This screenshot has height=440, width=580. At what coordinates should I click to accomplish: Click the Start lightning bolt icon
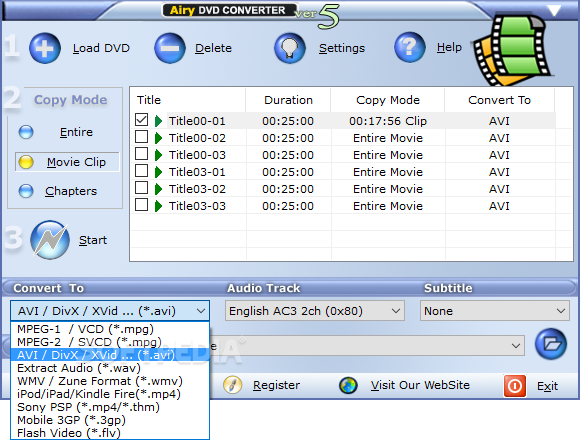[x=50, y=240]
